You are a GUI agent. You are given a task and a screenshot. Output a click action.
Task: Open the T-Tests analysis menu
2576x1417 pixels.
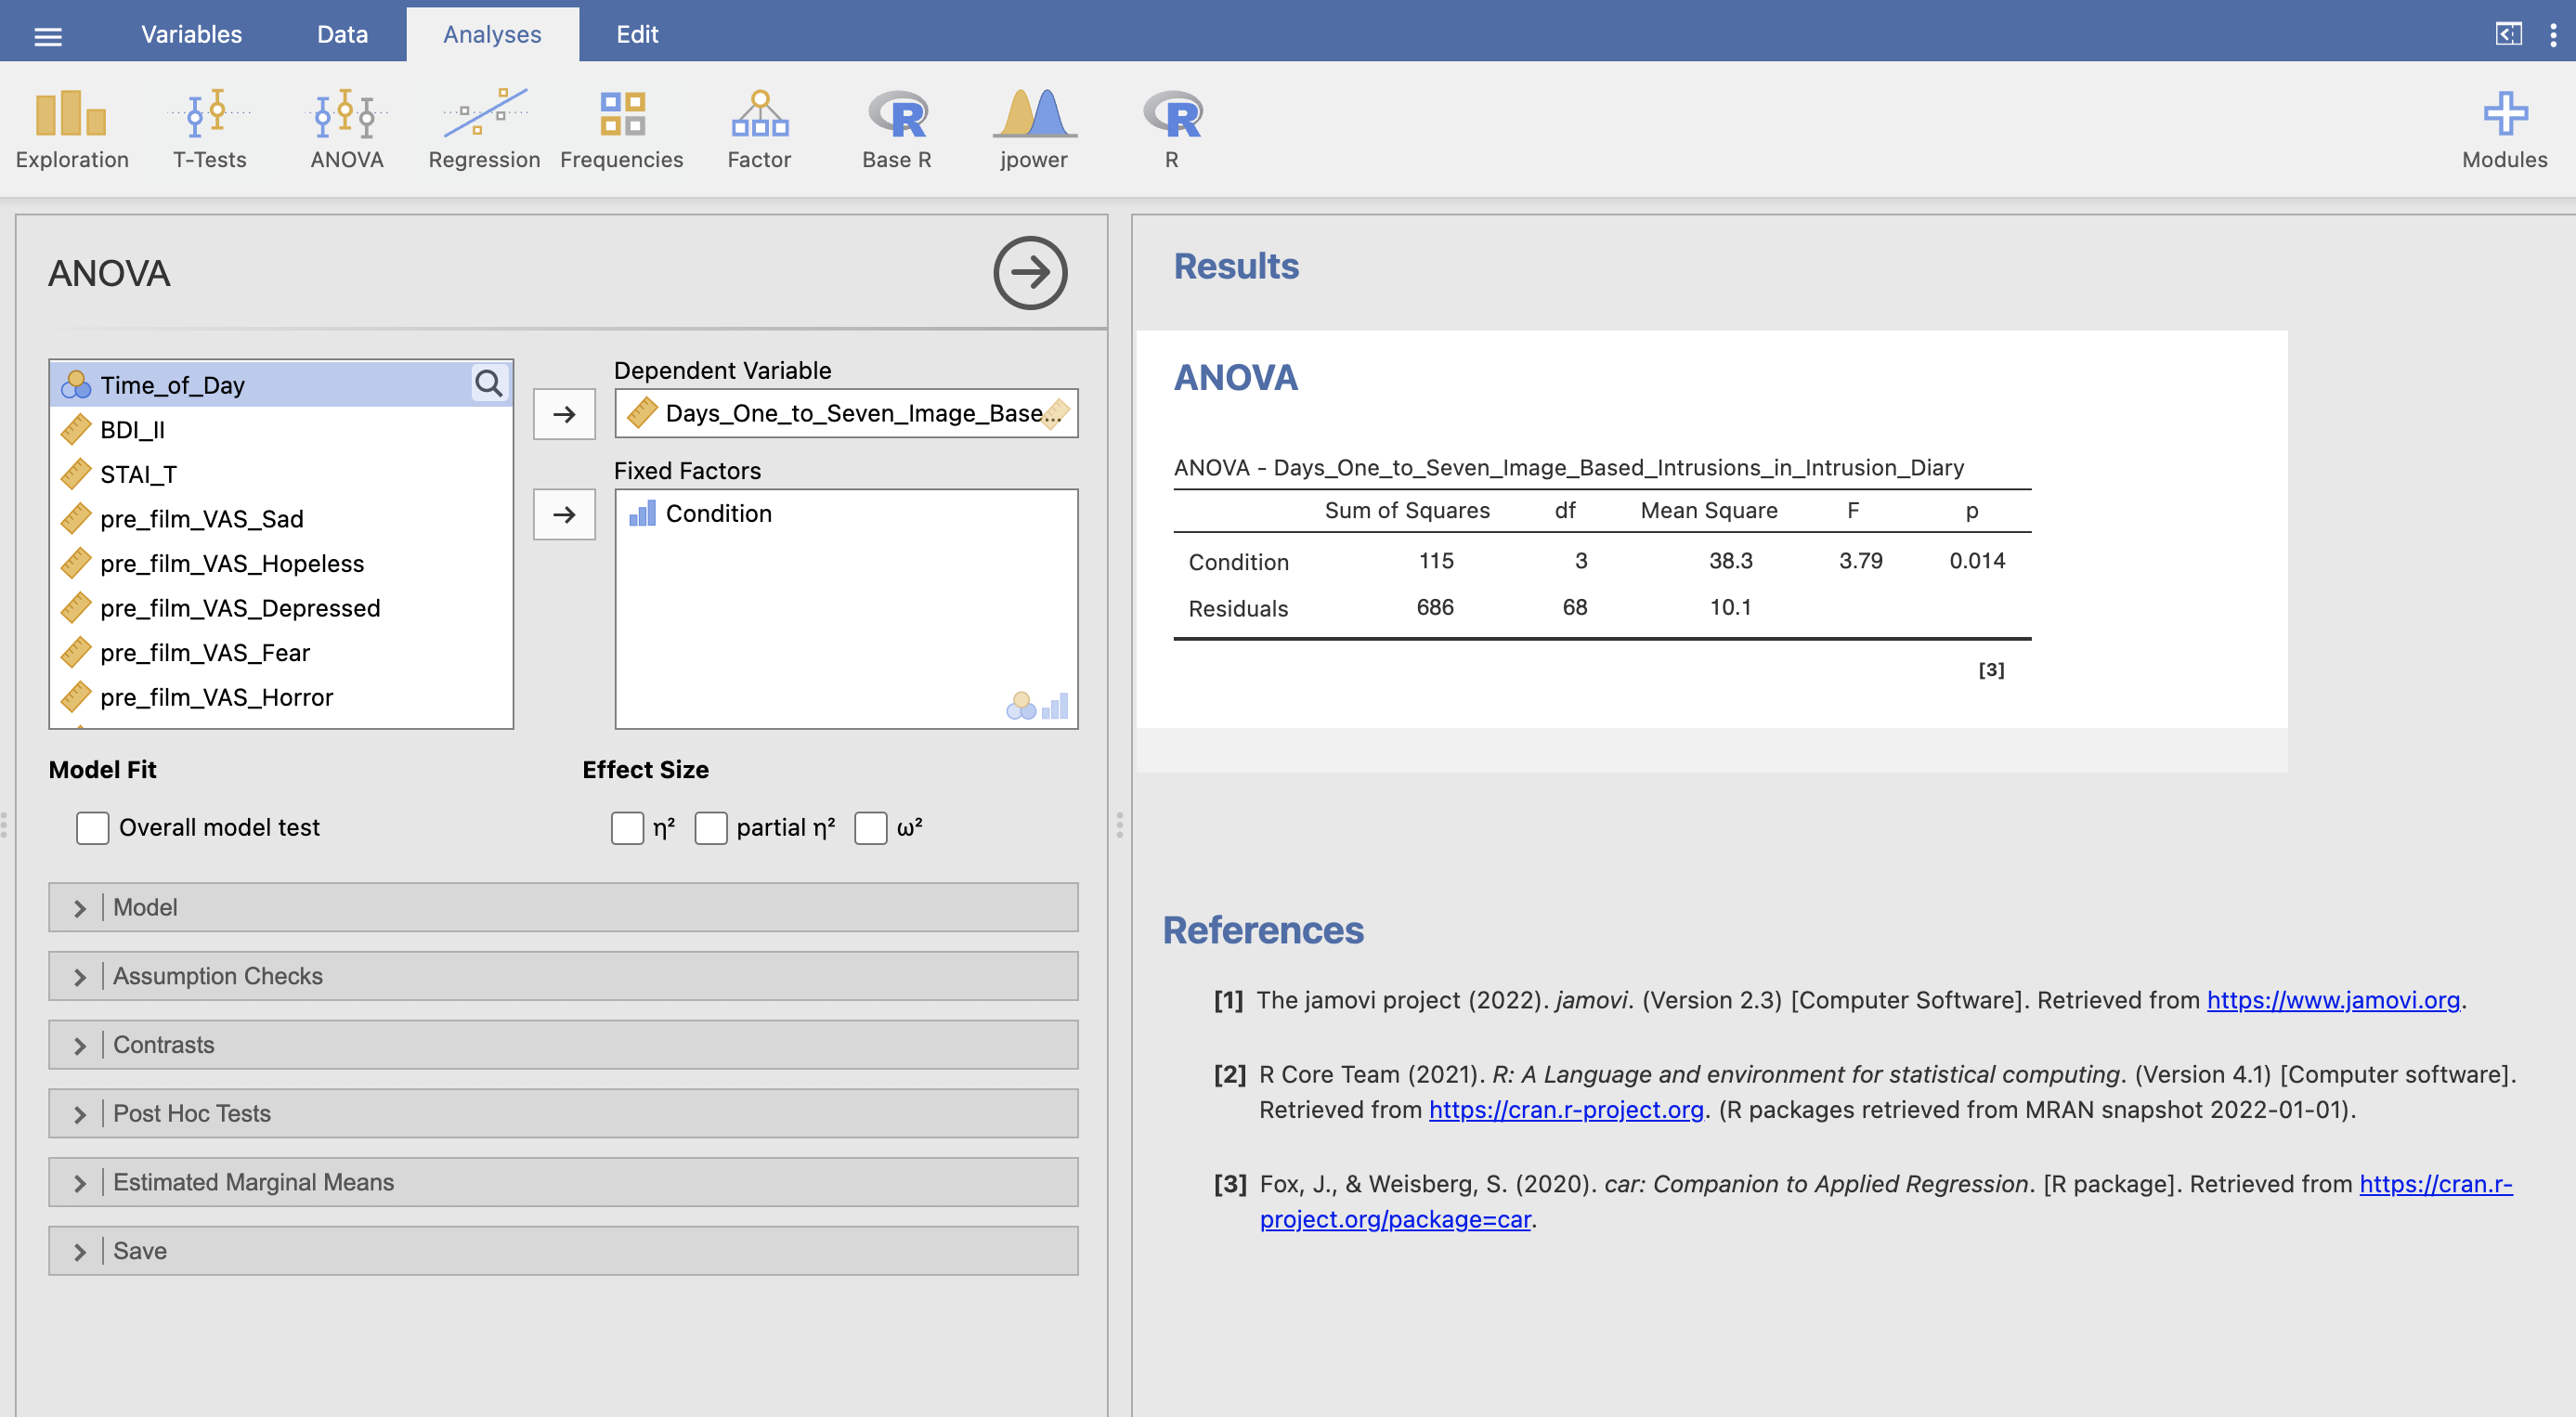(x=209, y=130)
